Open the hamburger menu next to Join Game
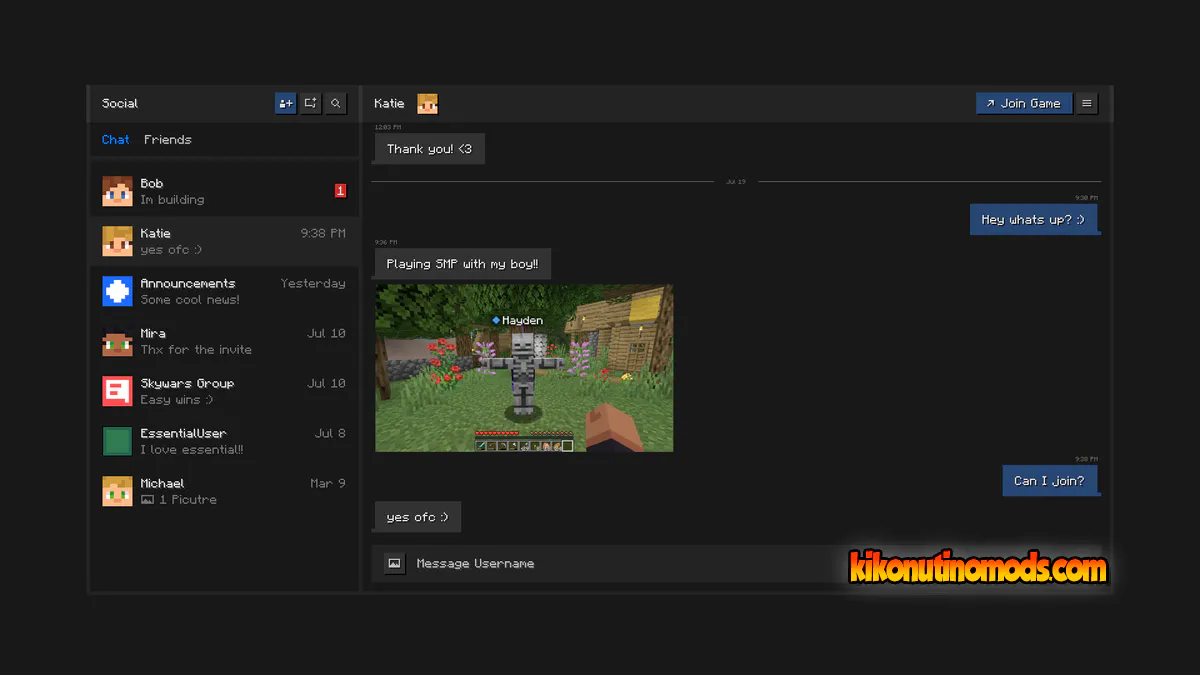The image size is (1200, 675). pyautogui.click(x=1087, y=103)
